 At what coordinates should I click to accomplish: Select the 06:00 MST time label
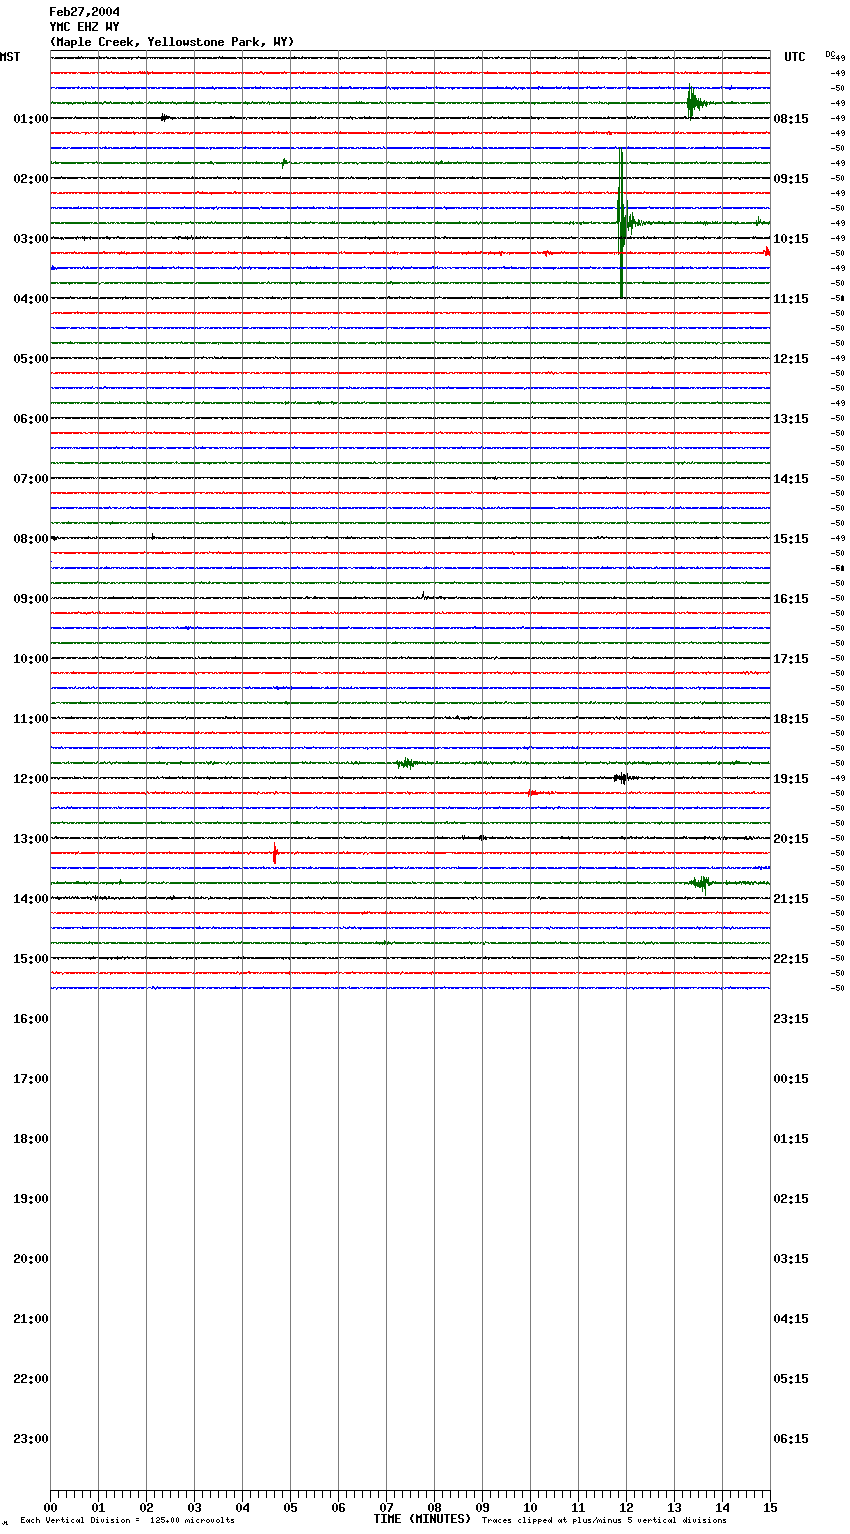click(x=31, y=419)
